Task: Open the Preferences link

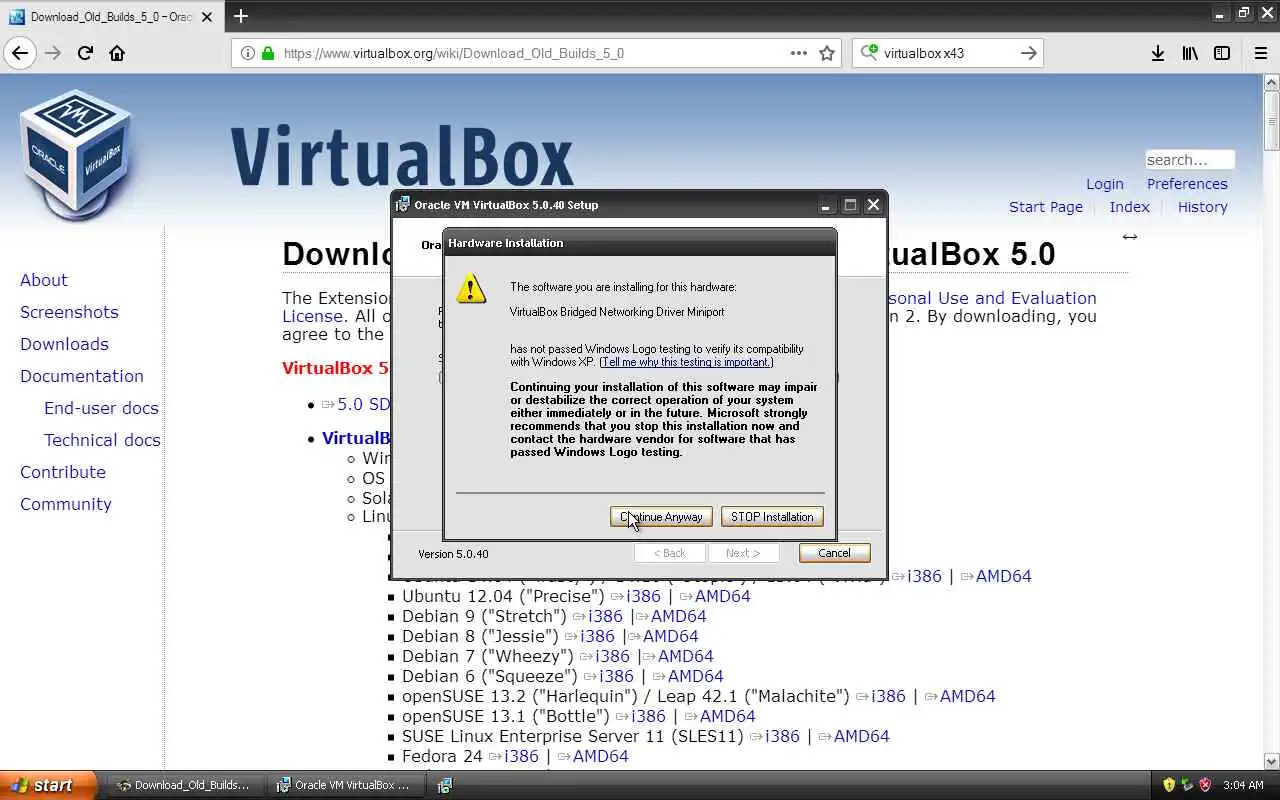Action: tap(1187, 184)
